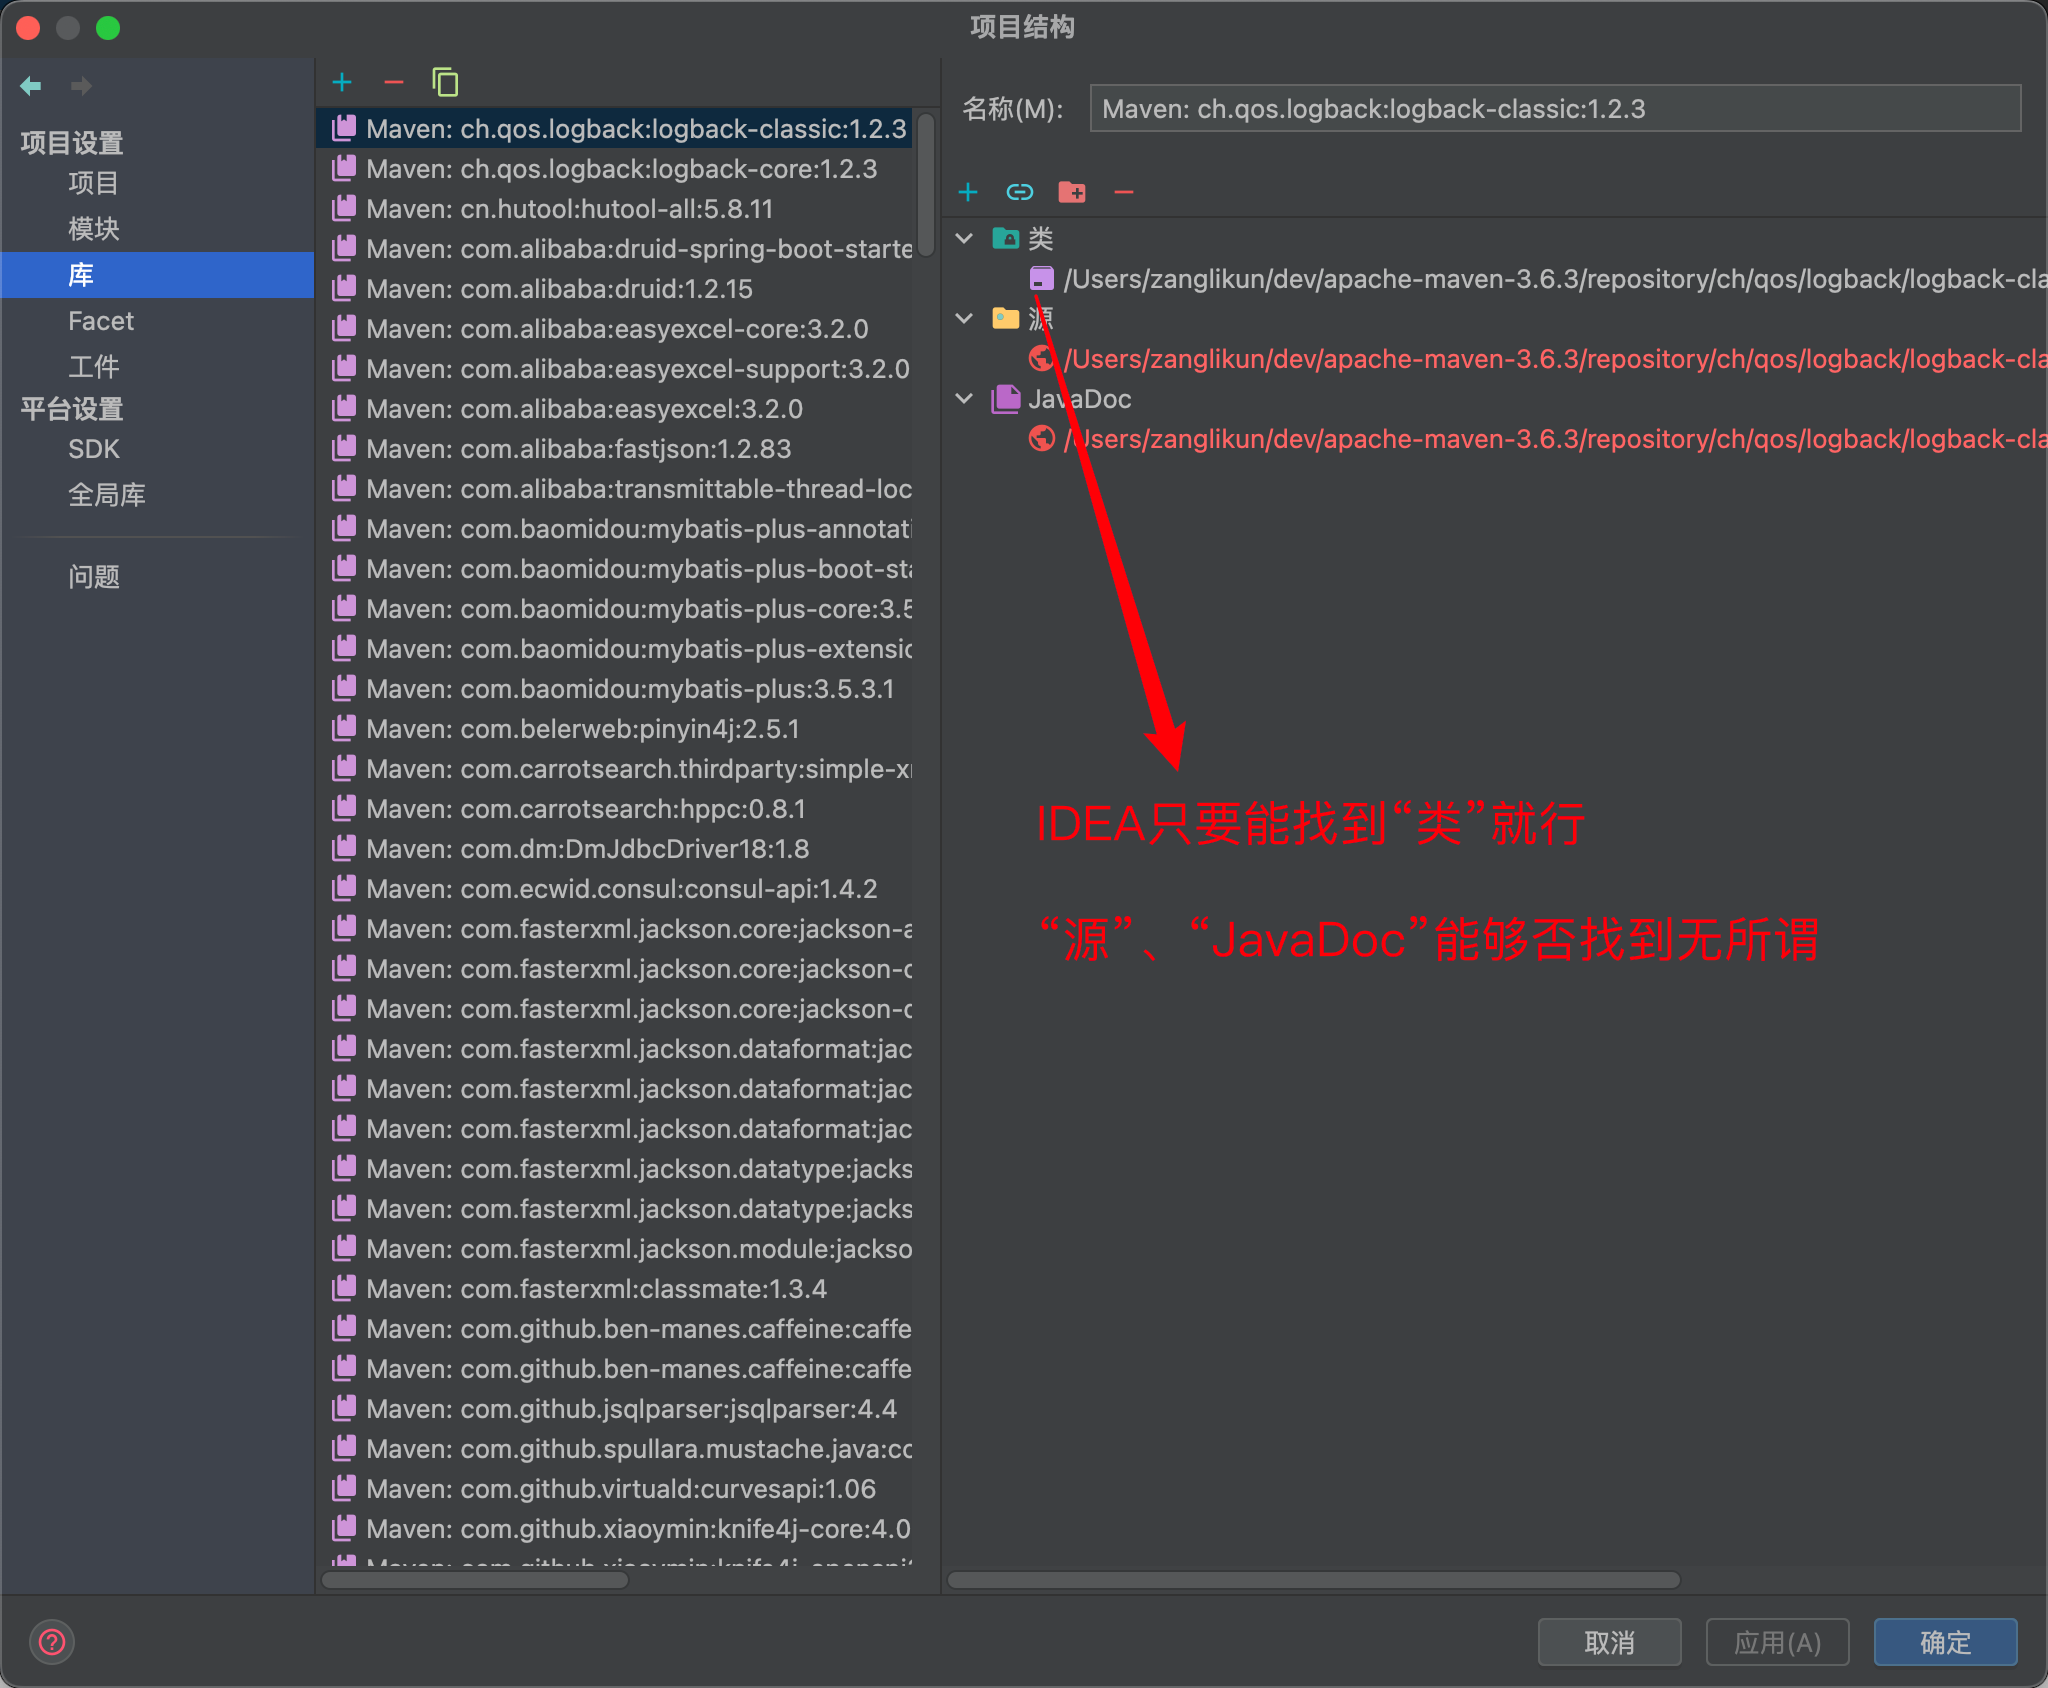Click the 取消 cancel button

pyautogui.click(x=1609, y=1642)
